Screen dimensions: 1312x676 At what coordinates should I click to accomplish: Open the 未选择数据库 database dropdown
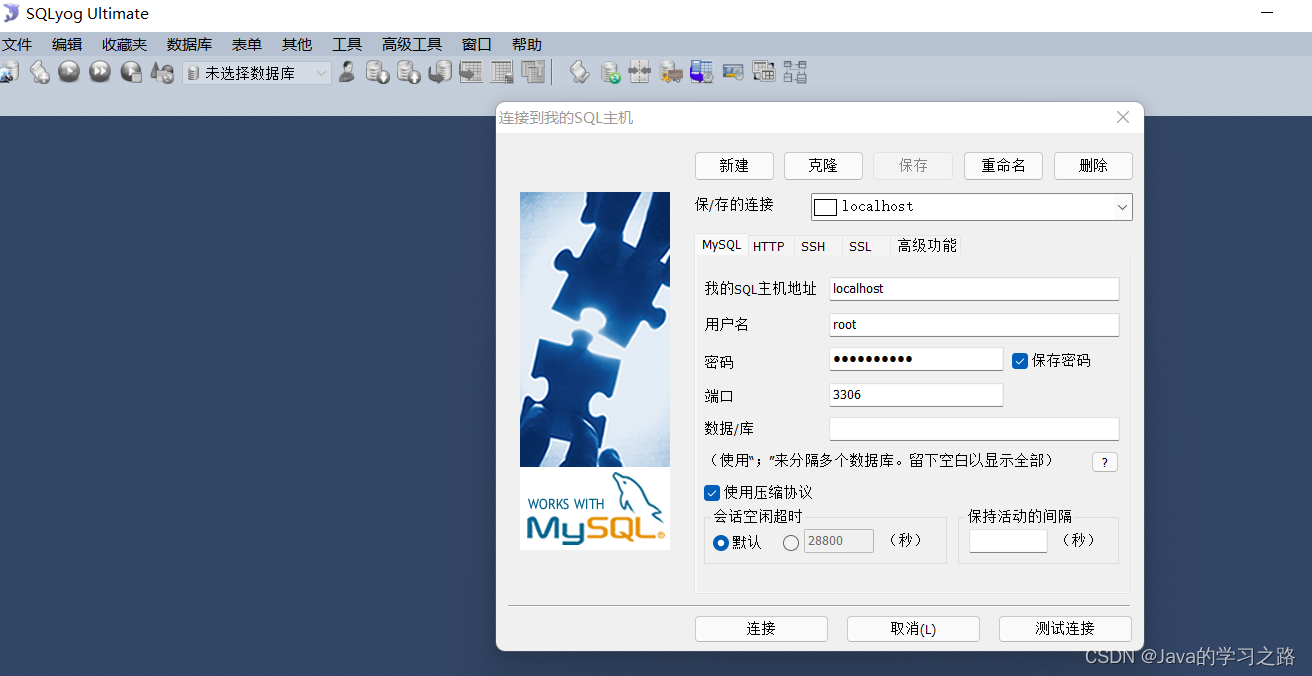257,73
